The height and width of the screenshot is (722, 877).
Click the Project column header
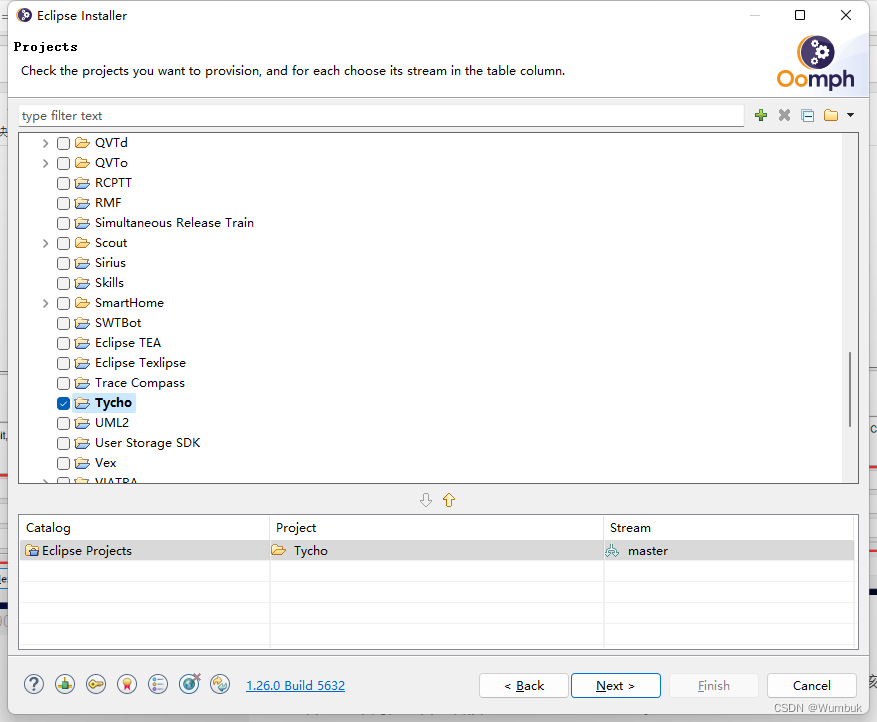click(436, 528)
